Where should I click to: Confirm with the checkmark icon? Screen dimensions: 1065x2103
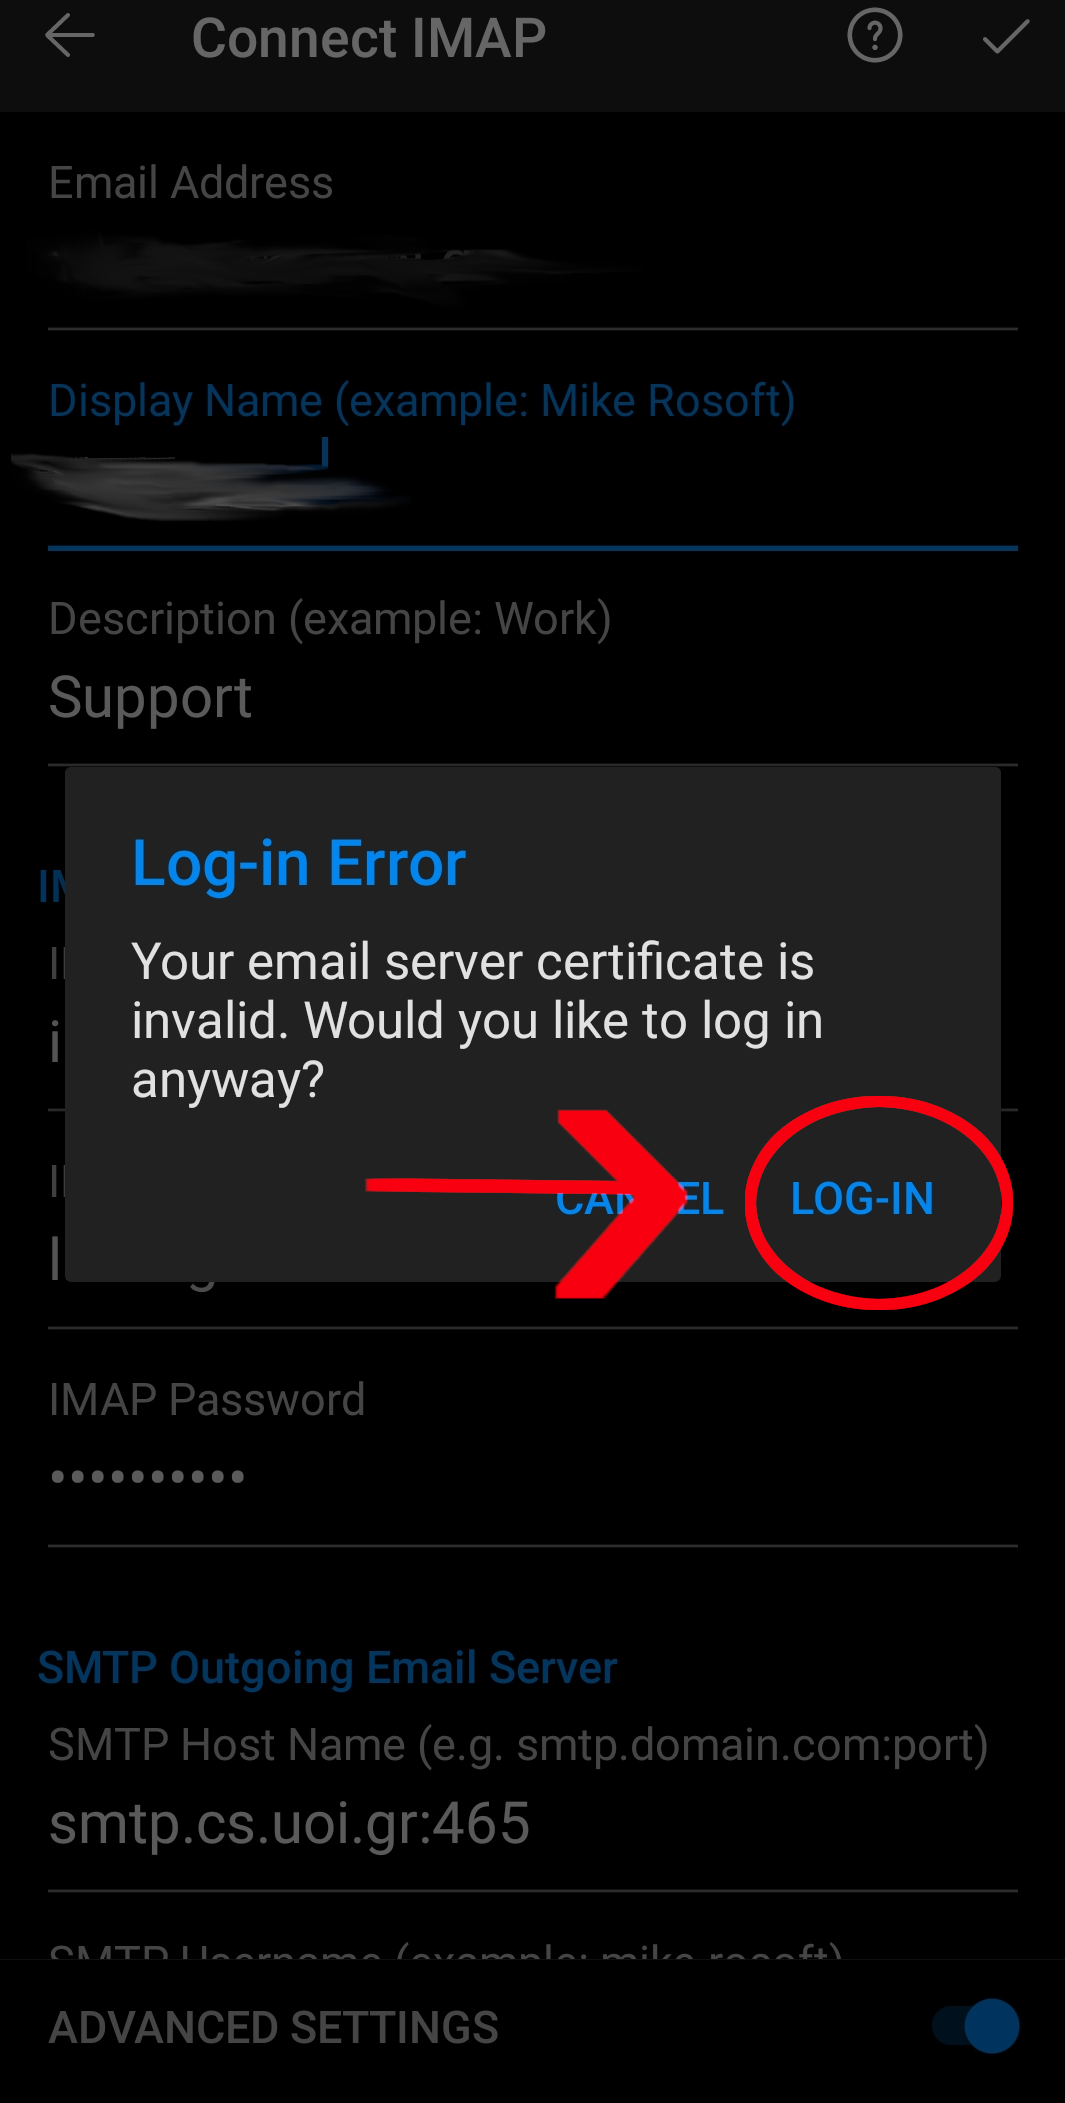pyautogui.click(x=1005, y=37)
